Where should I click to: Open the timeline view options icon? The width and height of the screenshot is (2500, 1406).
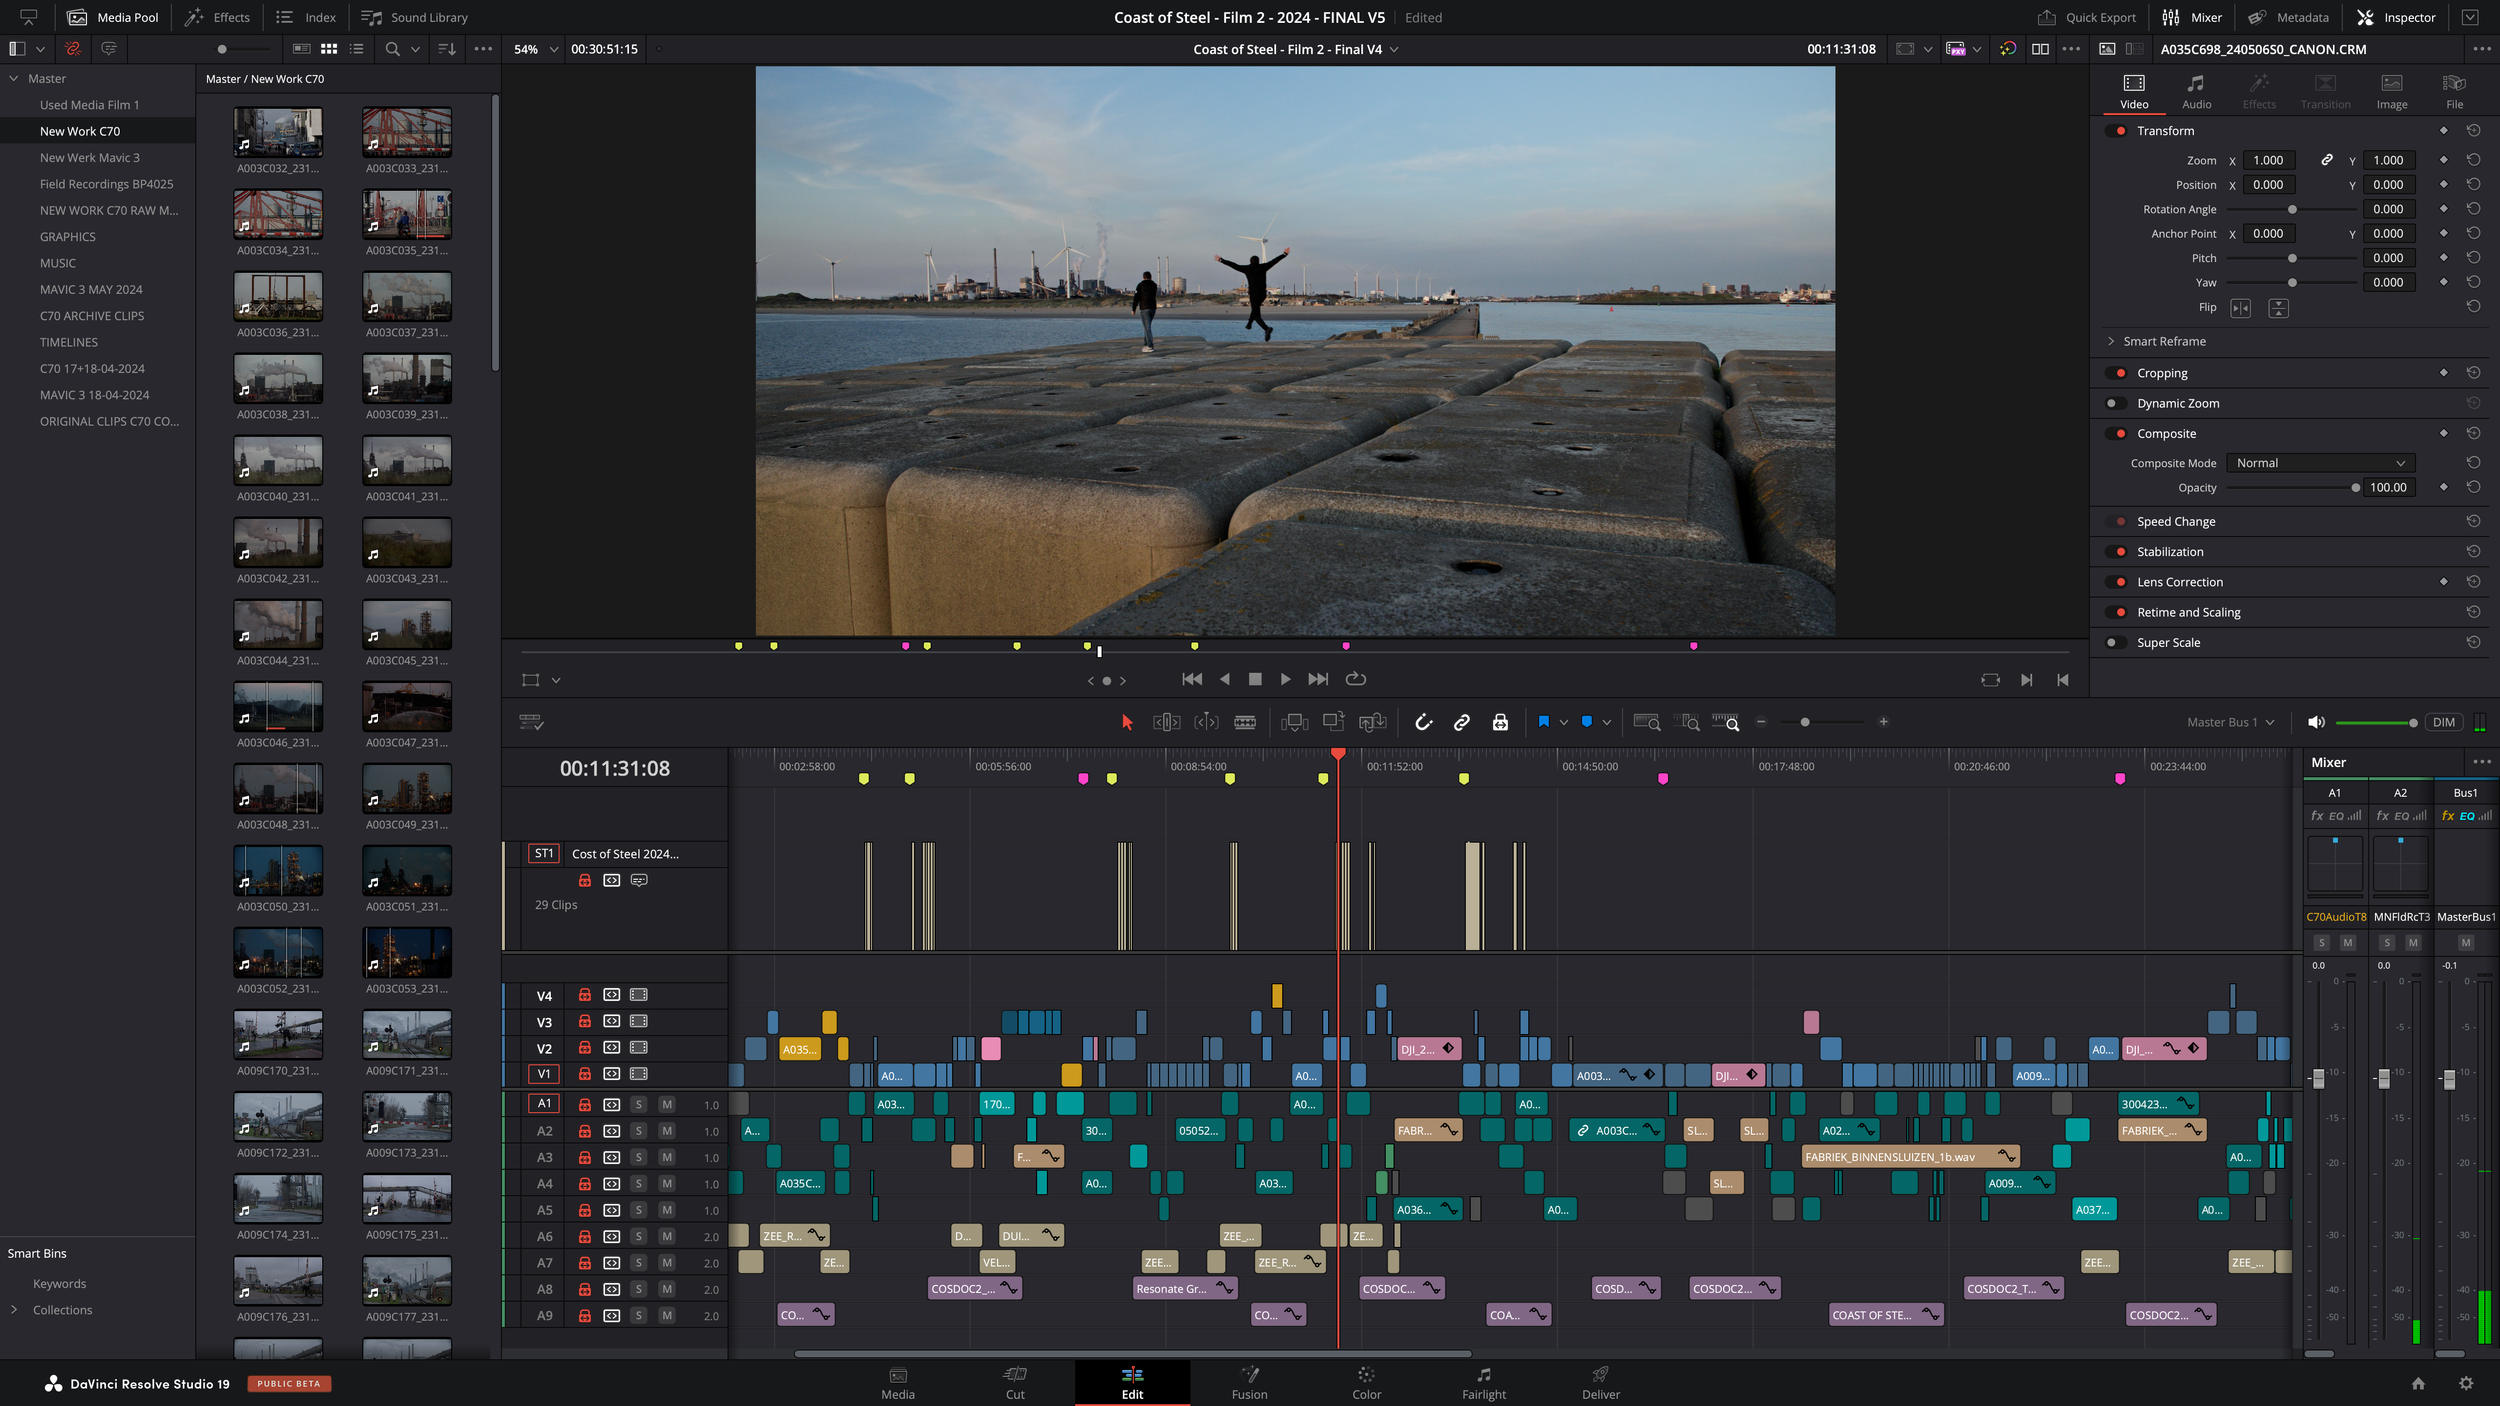pos(530,722)
